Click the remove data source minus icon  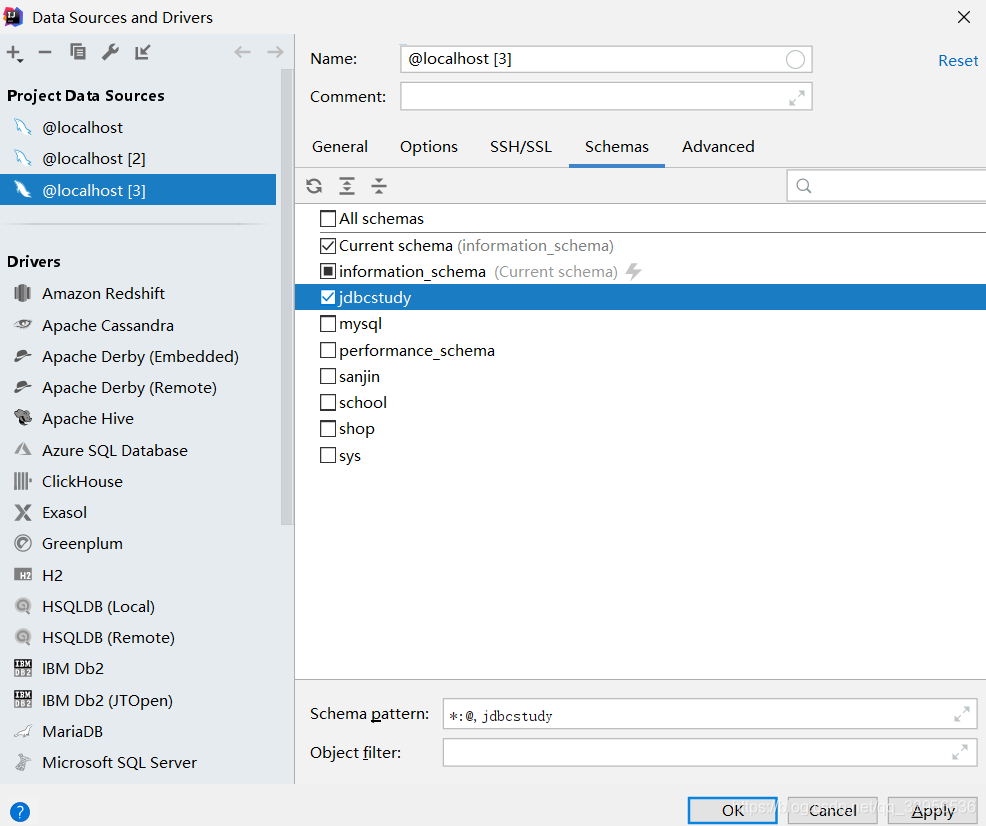coord(45,52)
